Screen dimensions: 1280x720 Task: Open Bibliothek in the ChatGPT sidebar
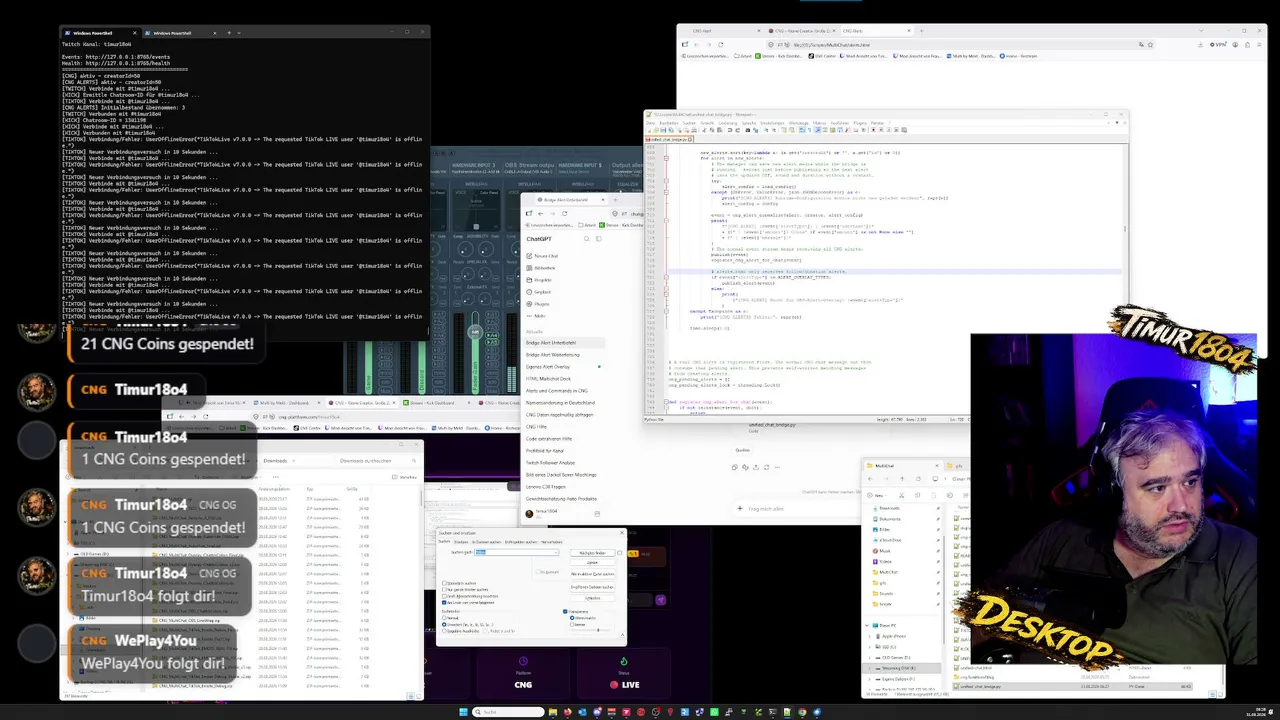544,268
